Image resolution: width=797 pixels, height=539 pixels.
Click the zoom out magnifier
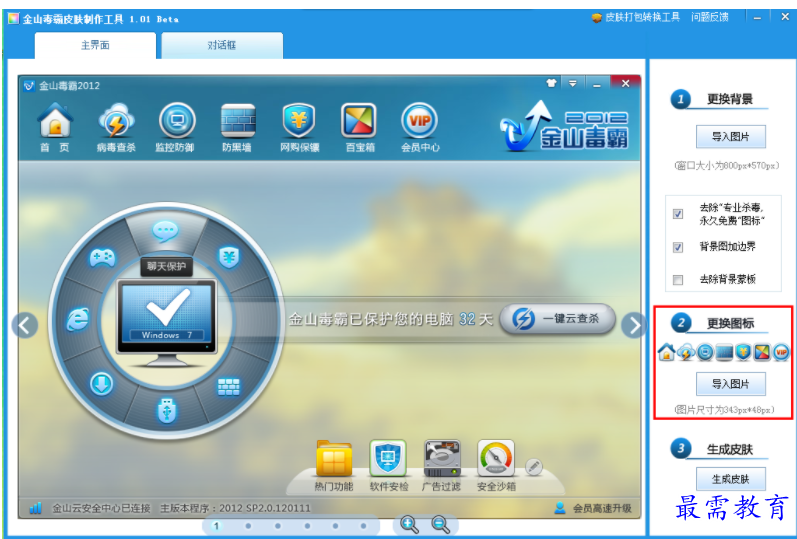[x=440, y=525]
